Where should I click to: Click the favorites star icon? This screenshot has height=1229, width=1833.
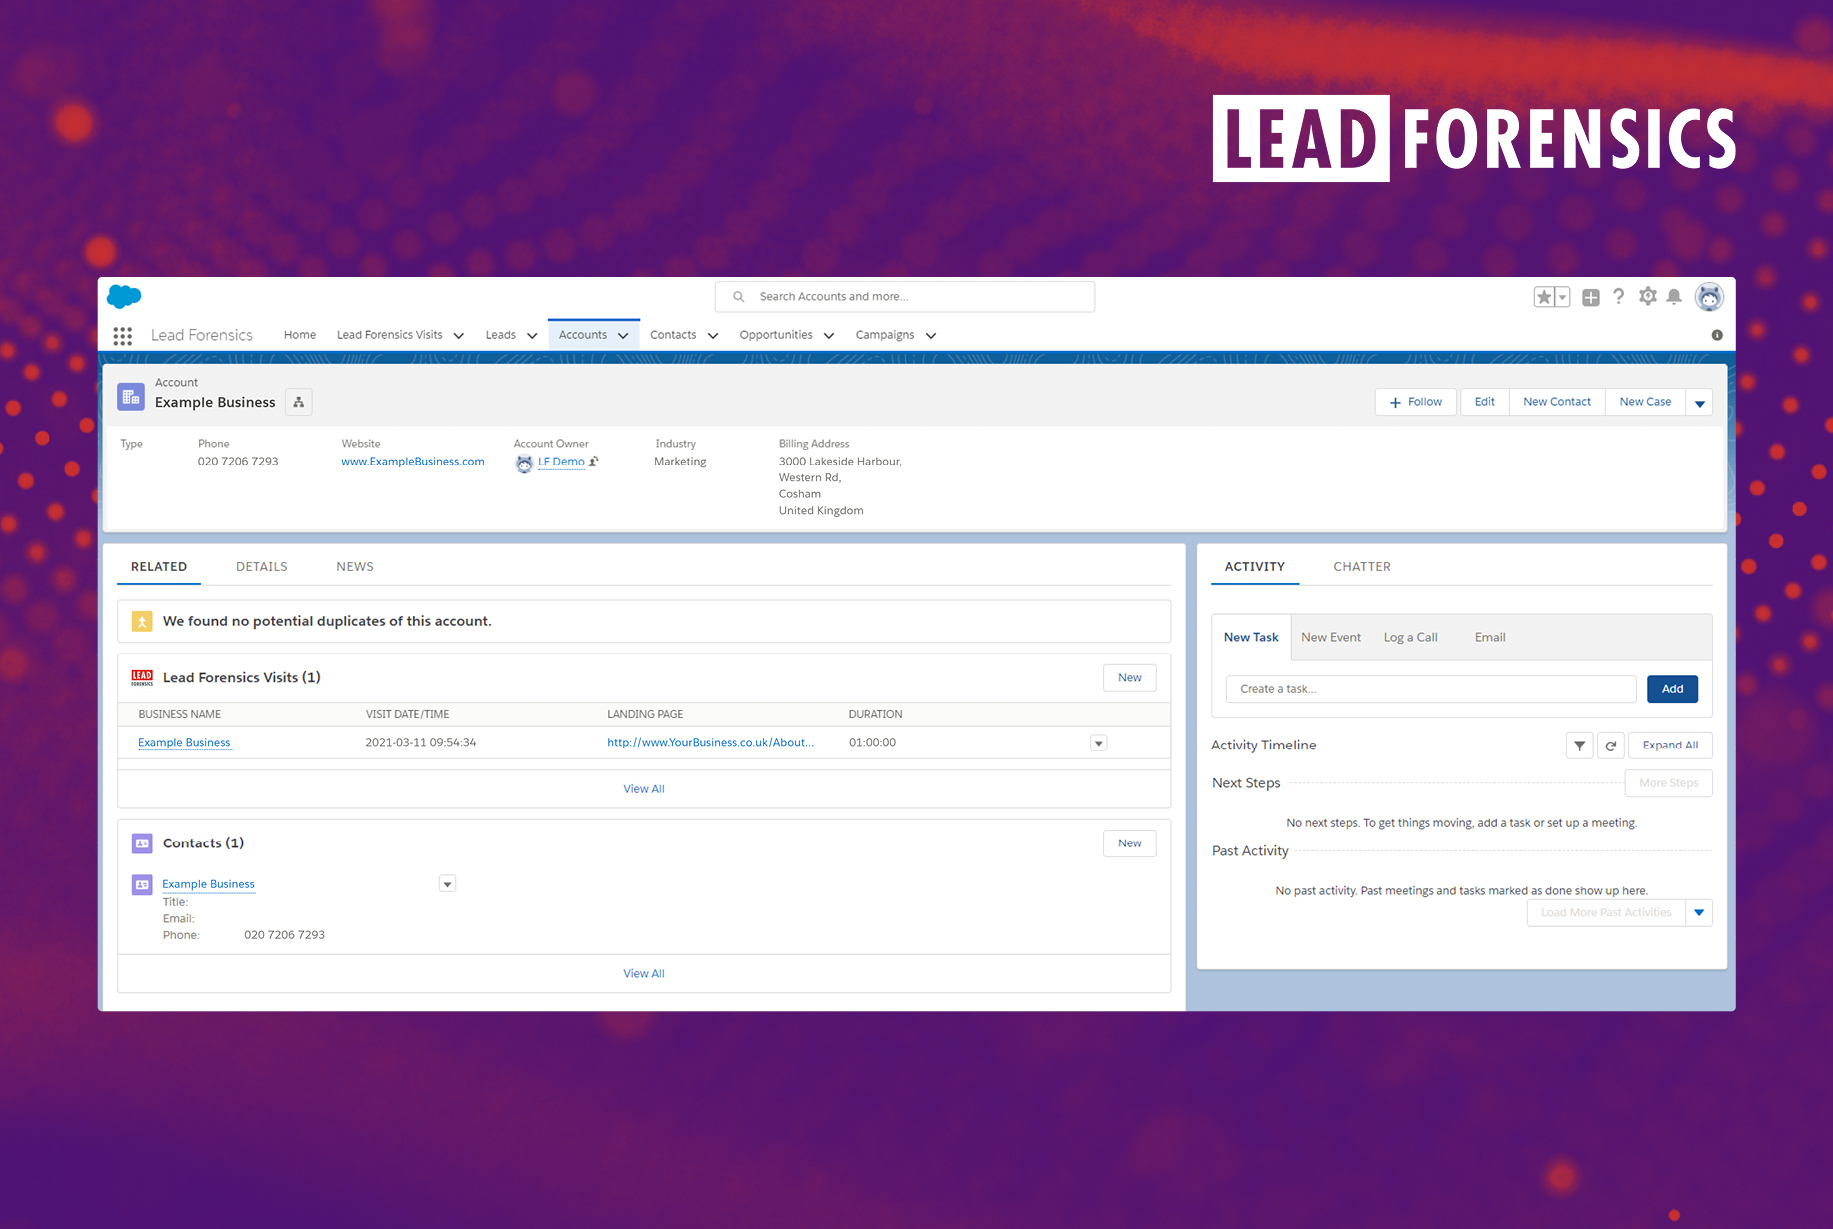click(x=1544, y=297)
